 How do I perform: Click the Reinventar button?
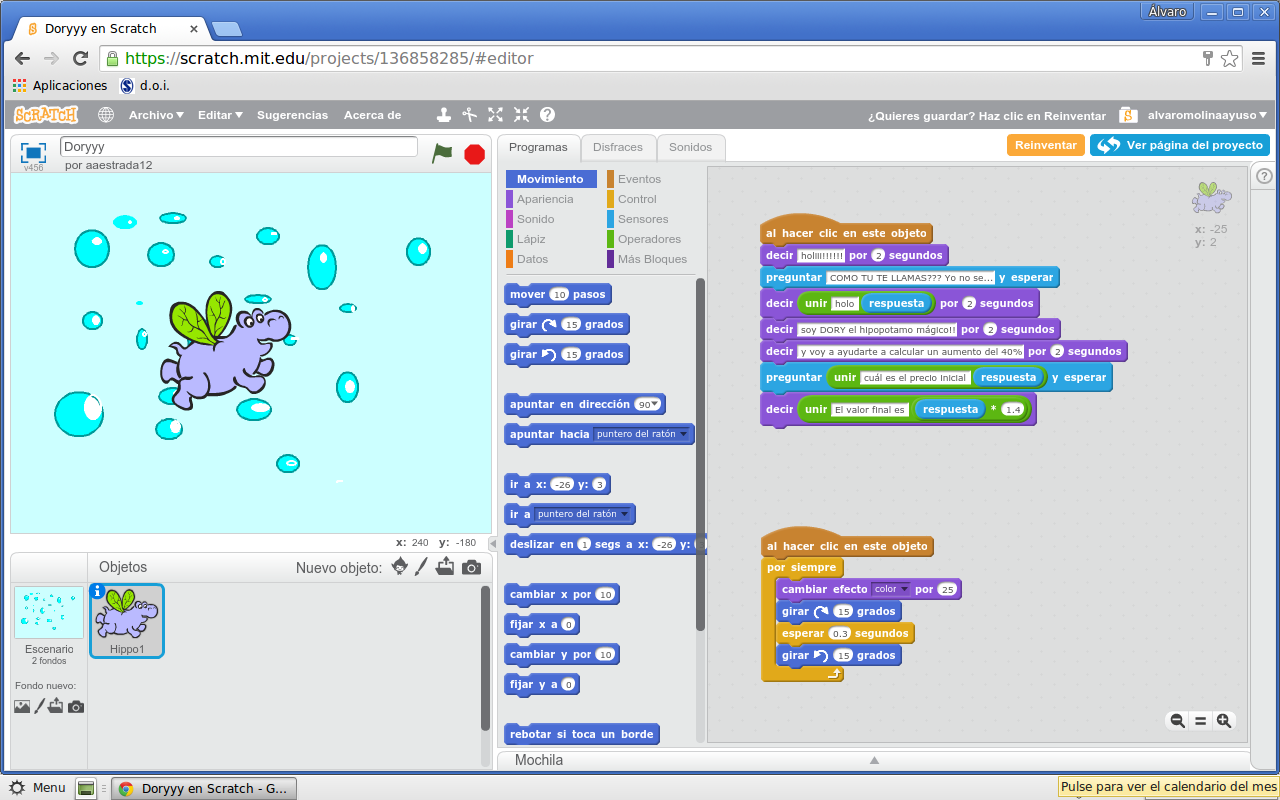pos(1045,144)
